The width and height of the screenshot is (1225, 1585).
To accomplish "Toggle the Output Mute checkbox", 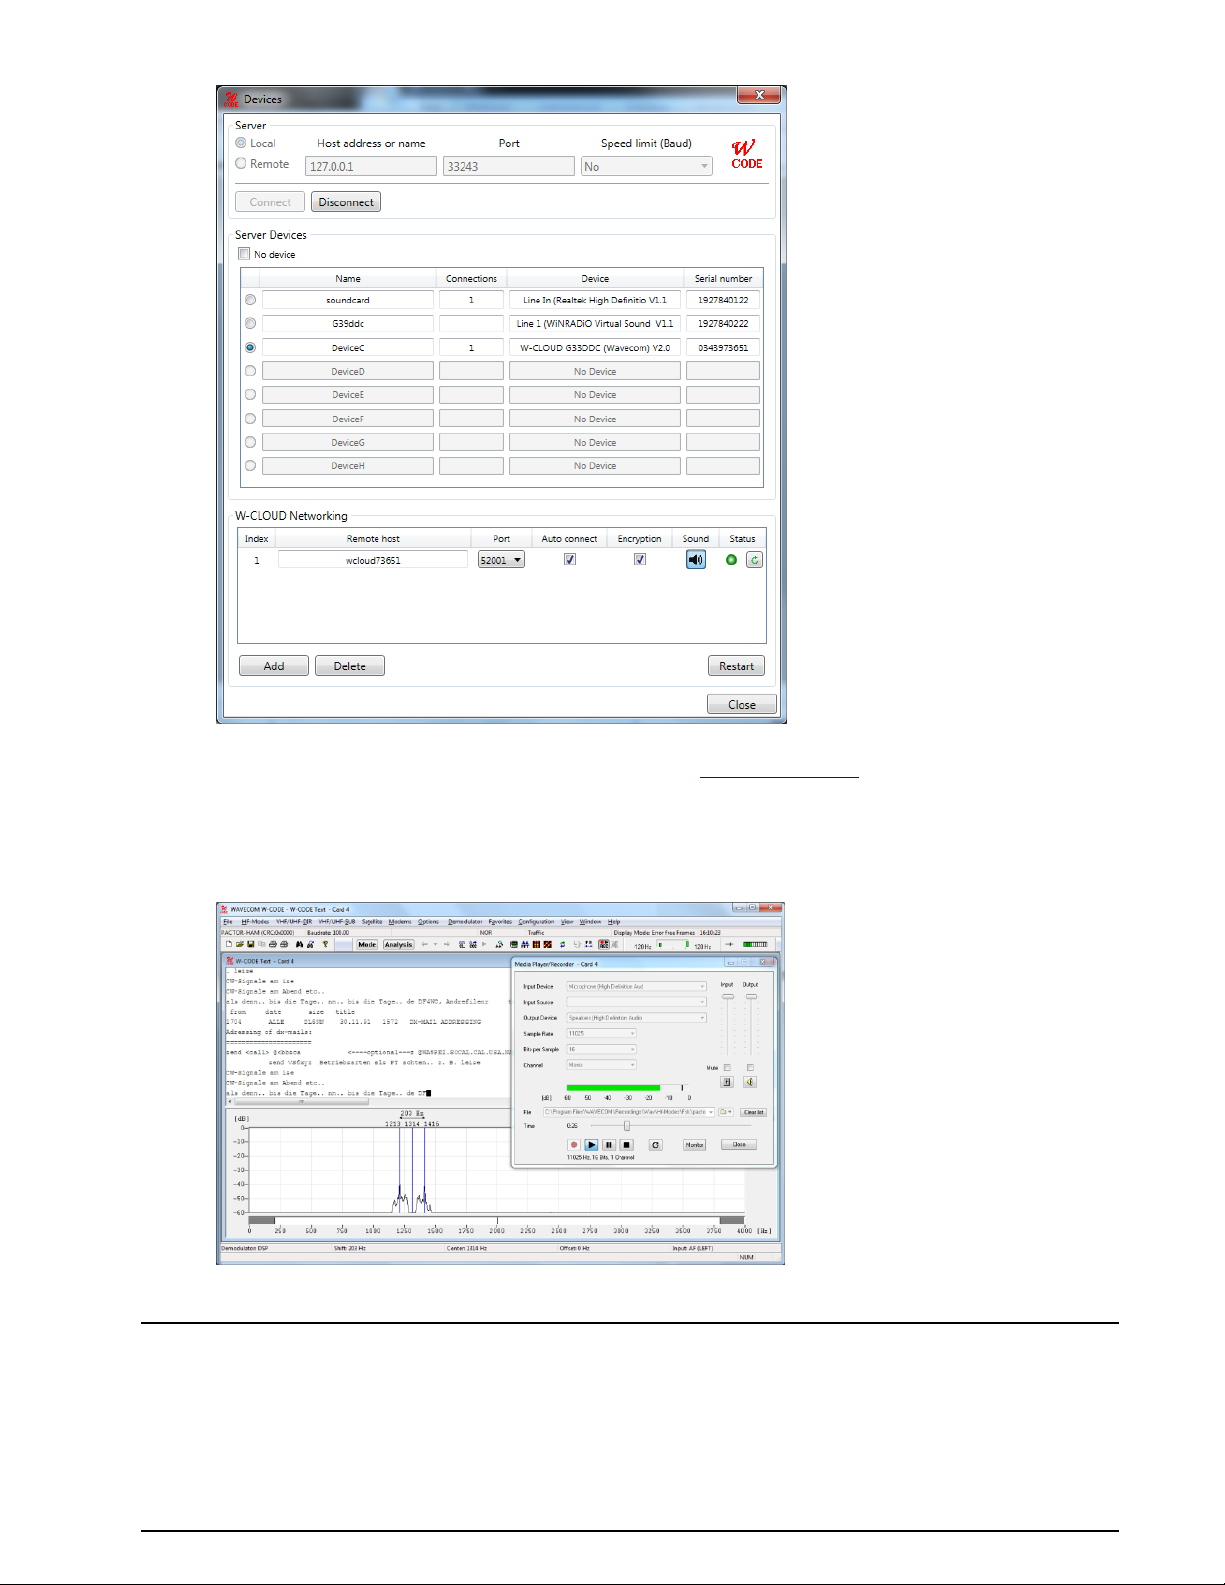I will tap(750, 1068).
